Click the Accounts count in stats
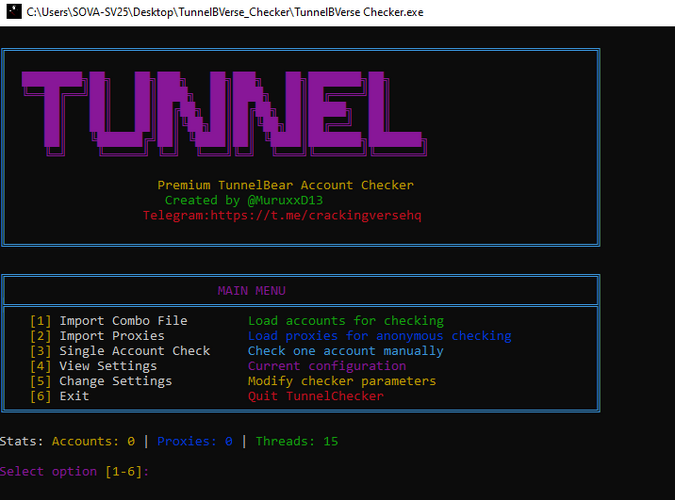Image resolution: width=675 pixels, height=500 pixels. (93, 441)
